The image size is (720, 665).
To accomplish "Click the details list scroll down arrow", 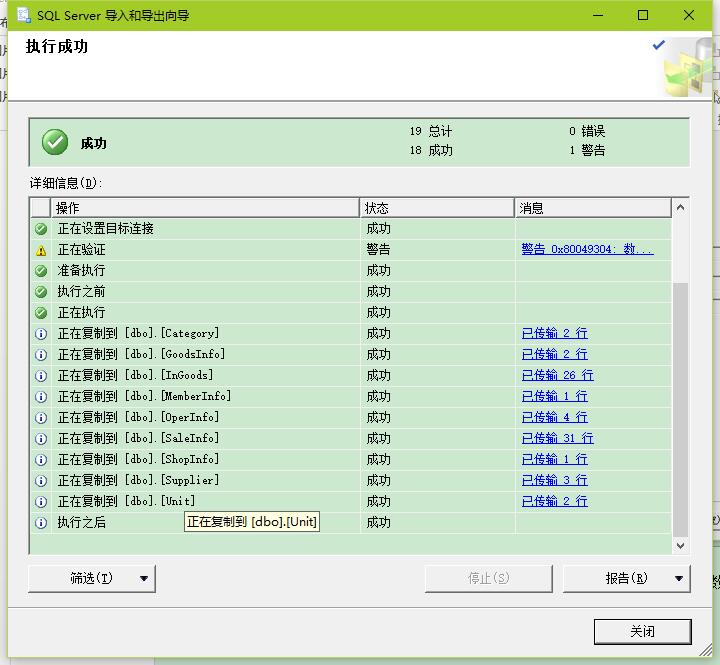I will coord(681,546).
